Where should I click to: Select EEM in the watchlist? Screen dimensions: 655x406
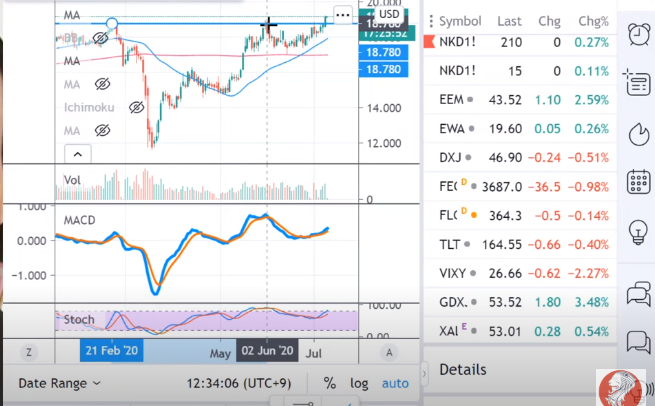tap(520, 100)
